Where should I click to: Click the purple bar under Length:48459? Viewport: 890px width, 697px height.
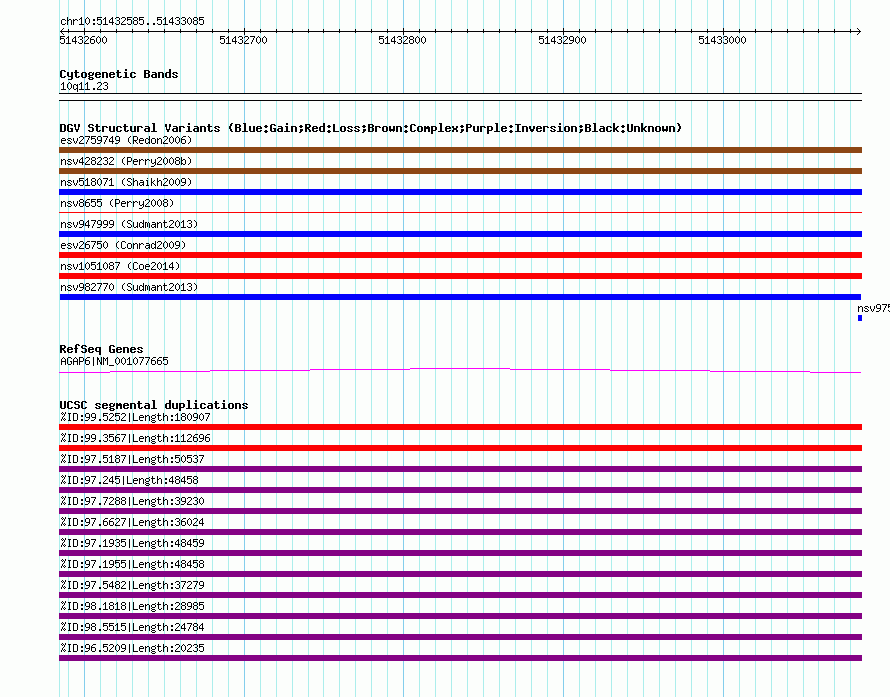click(x=460, y=553)
